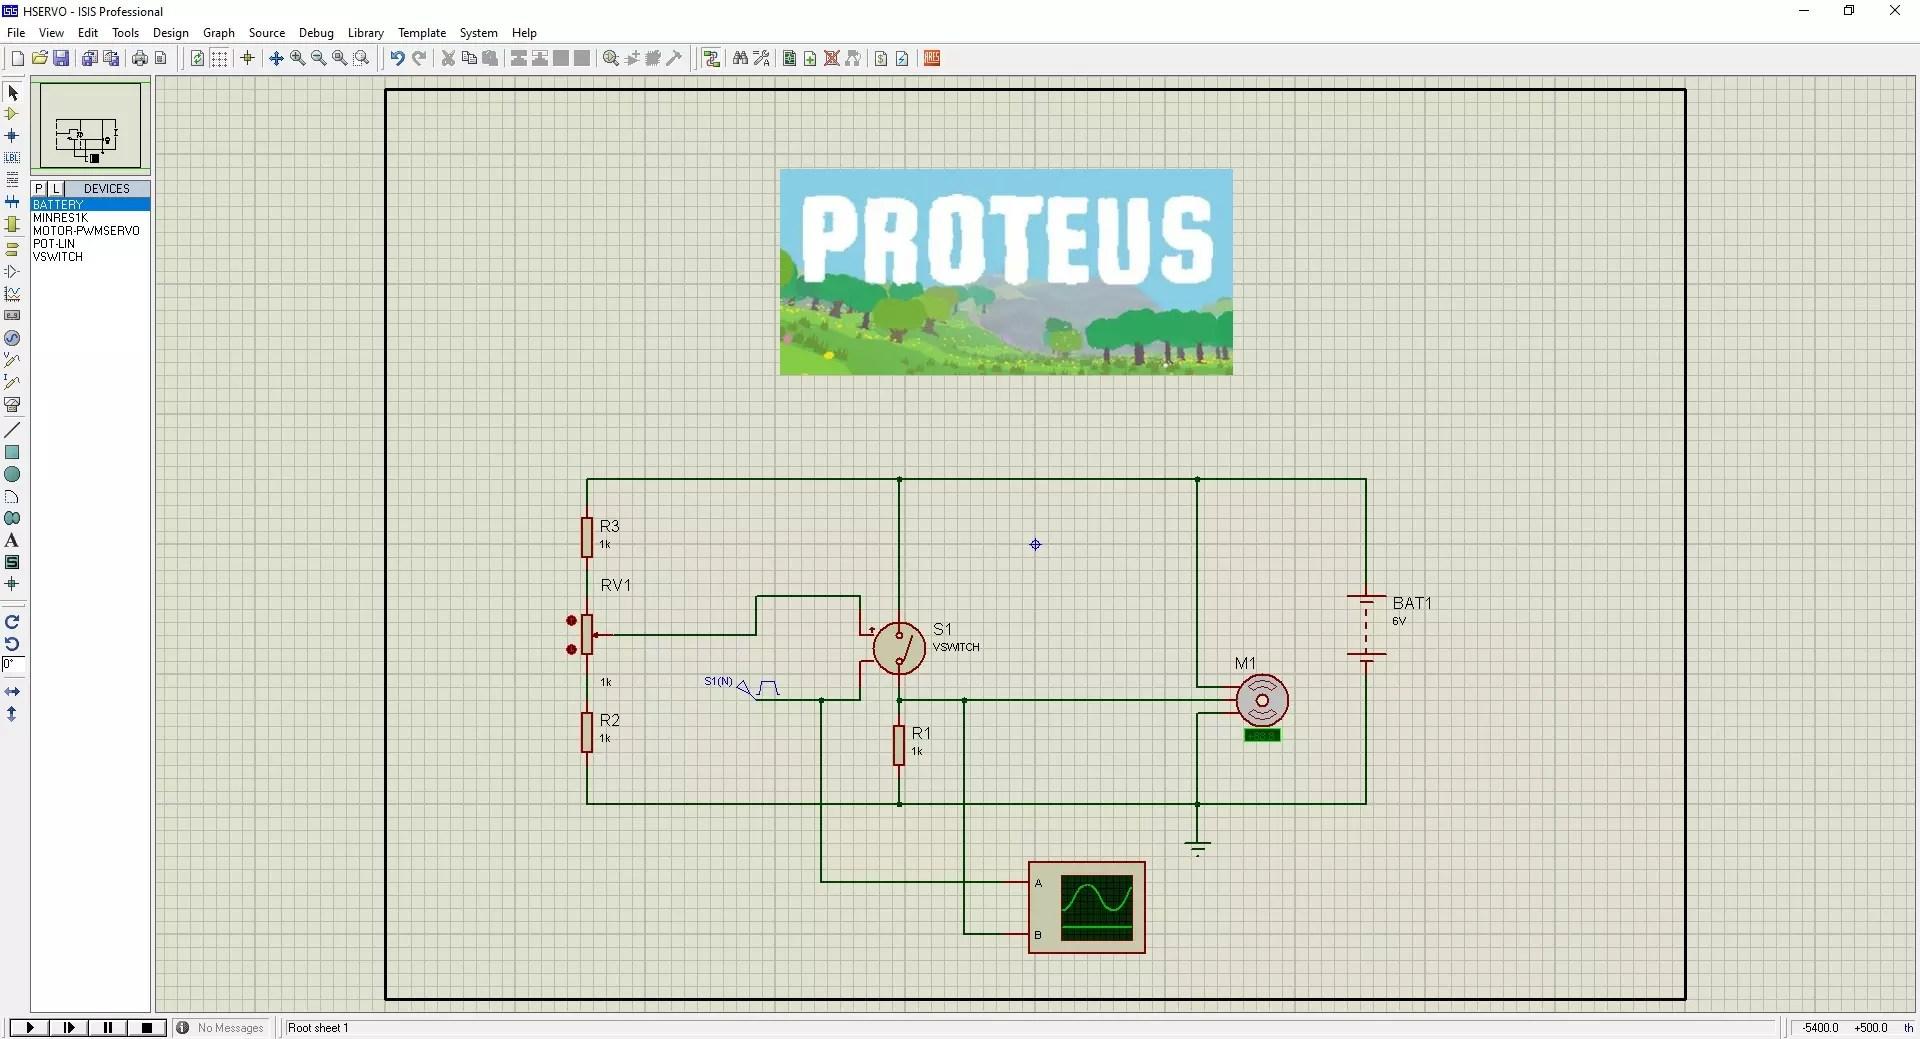Toggle the potentiometer RV1 upper adjust dot
The image size is (1920, 1039).
click(572, 621)
